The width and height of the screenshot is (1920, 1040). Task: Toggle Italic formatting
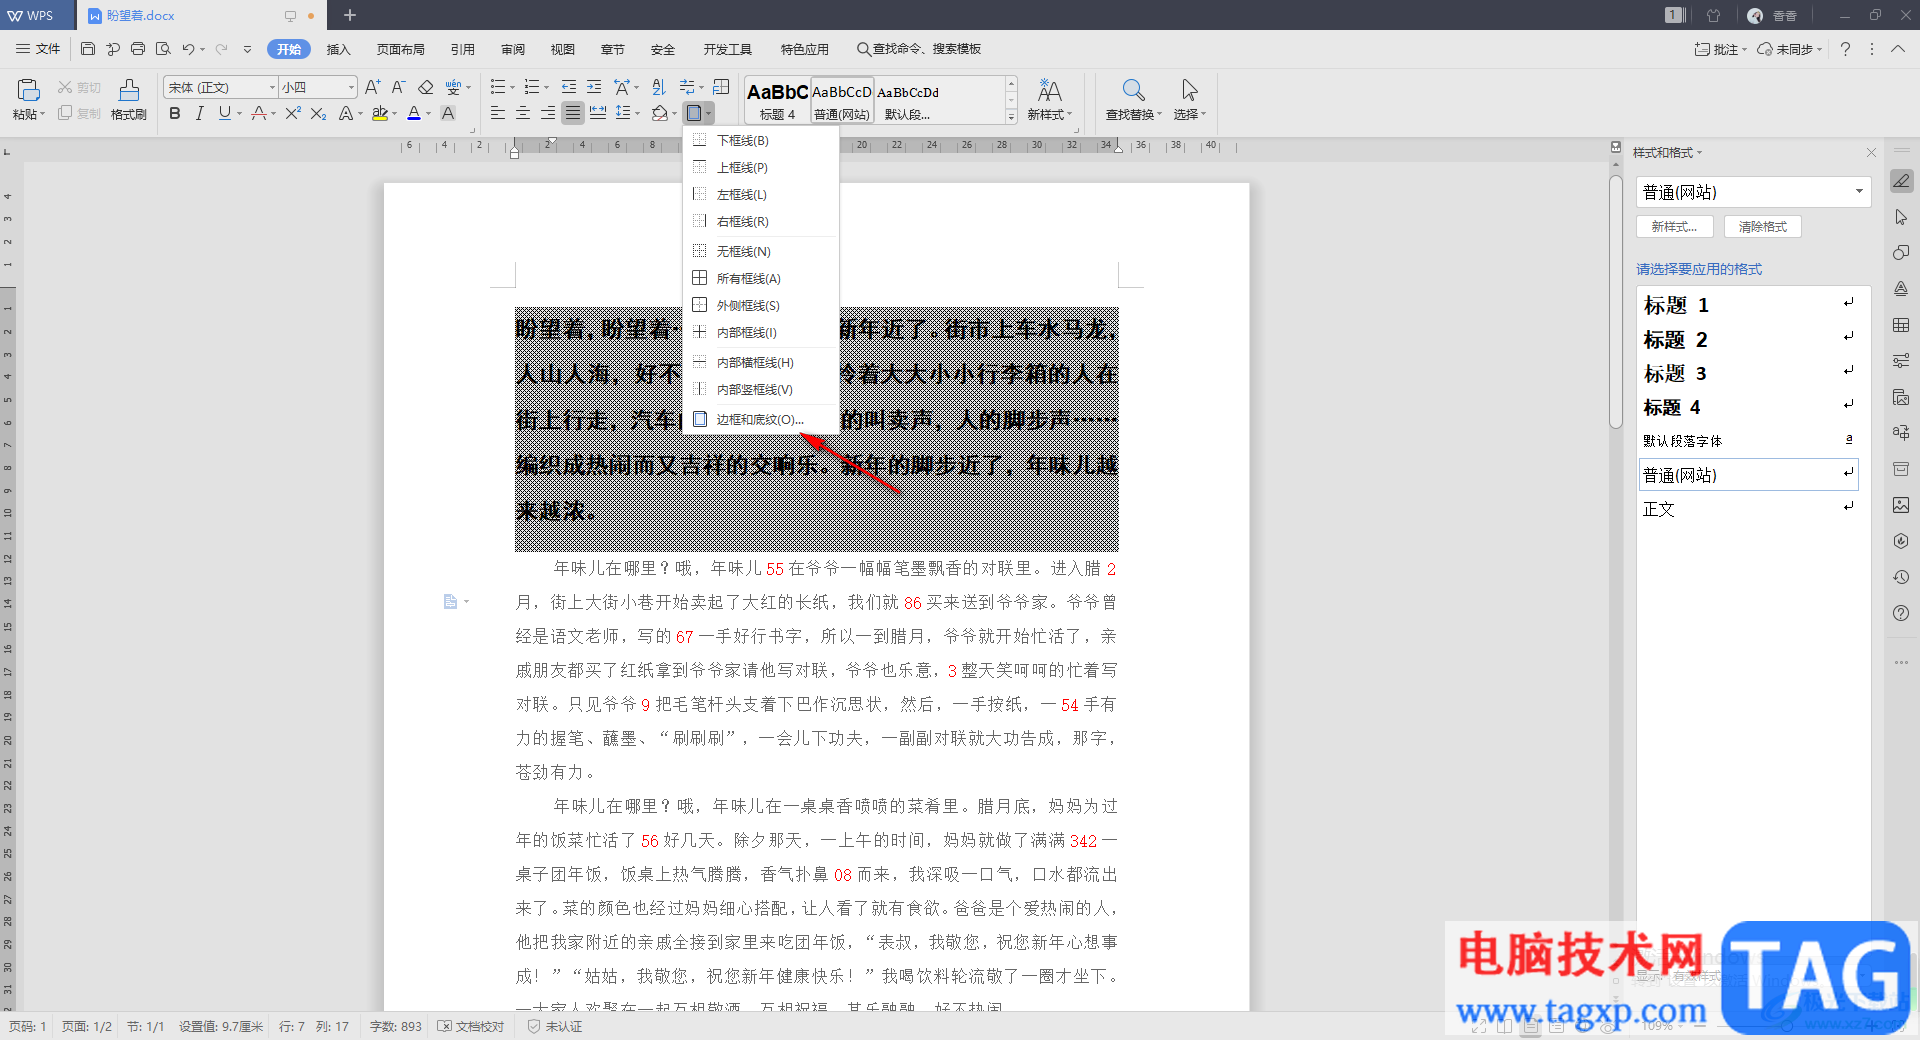[x=199, y=113]
